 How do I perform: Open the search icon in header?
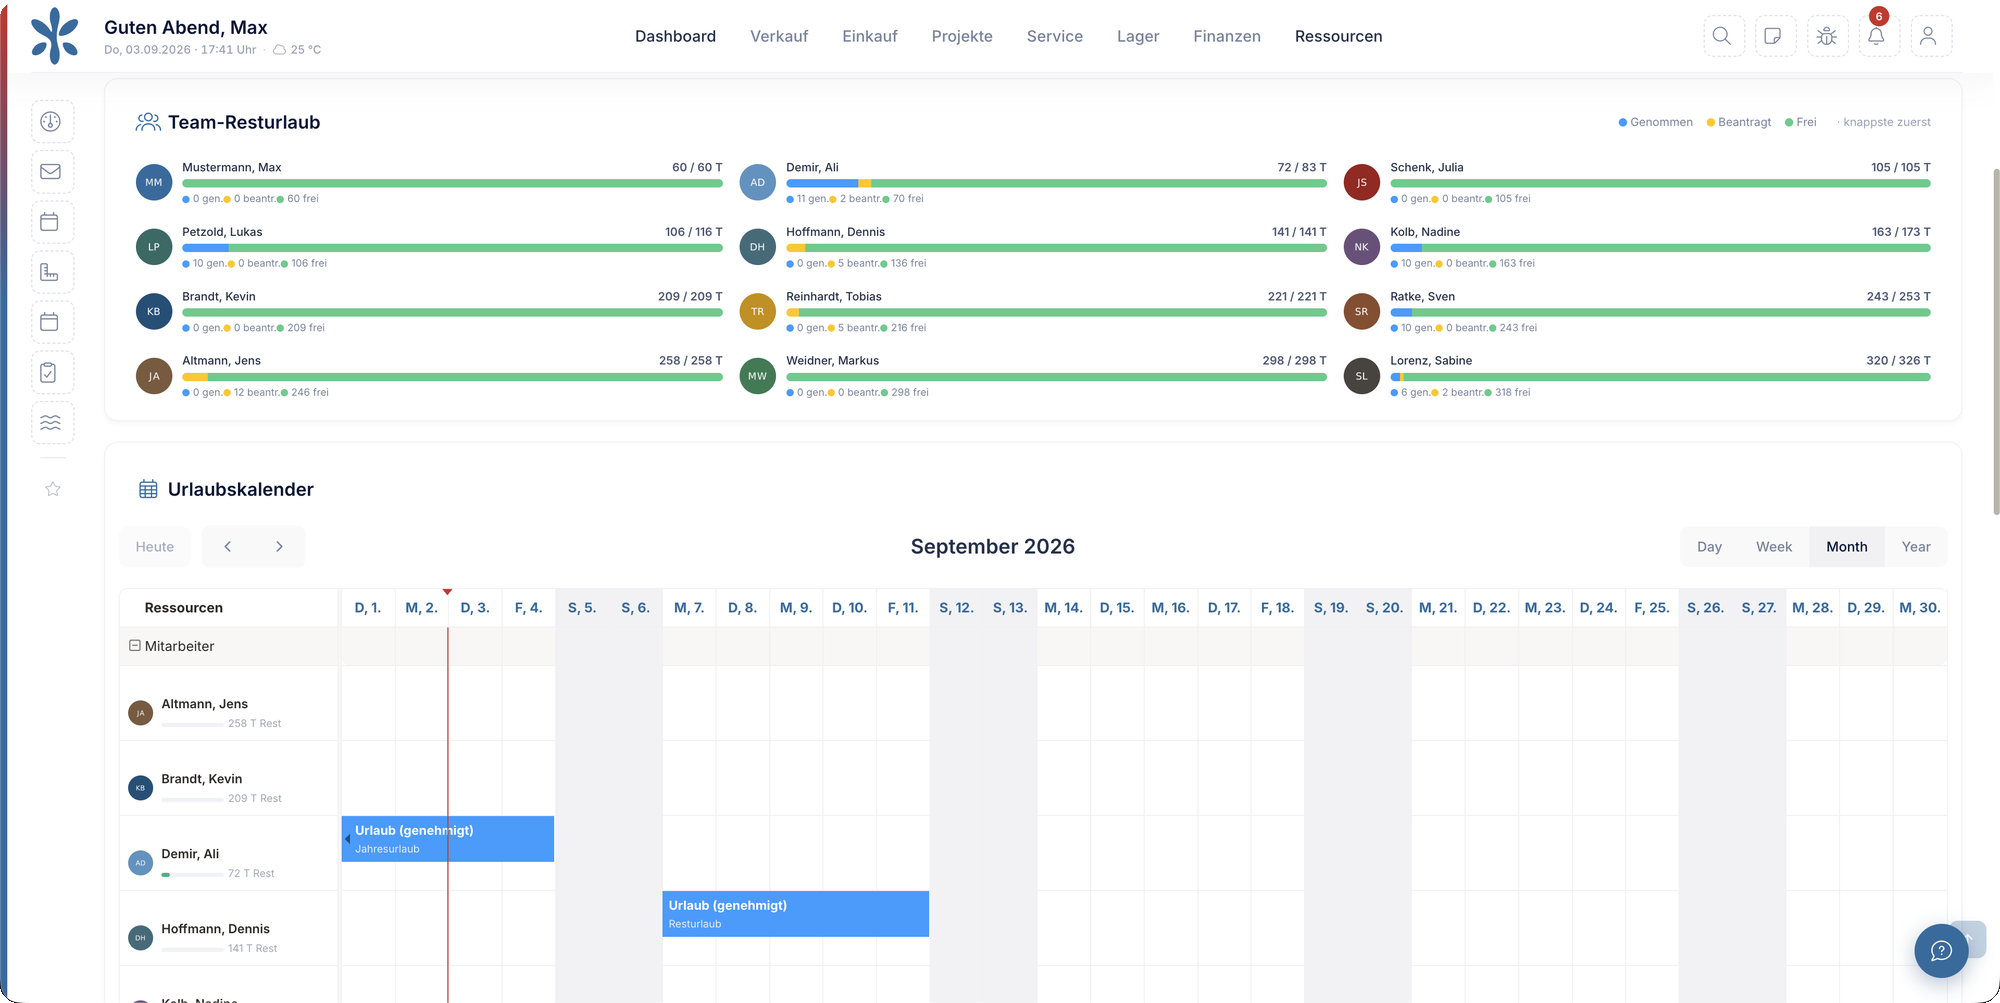[1723, 36]
